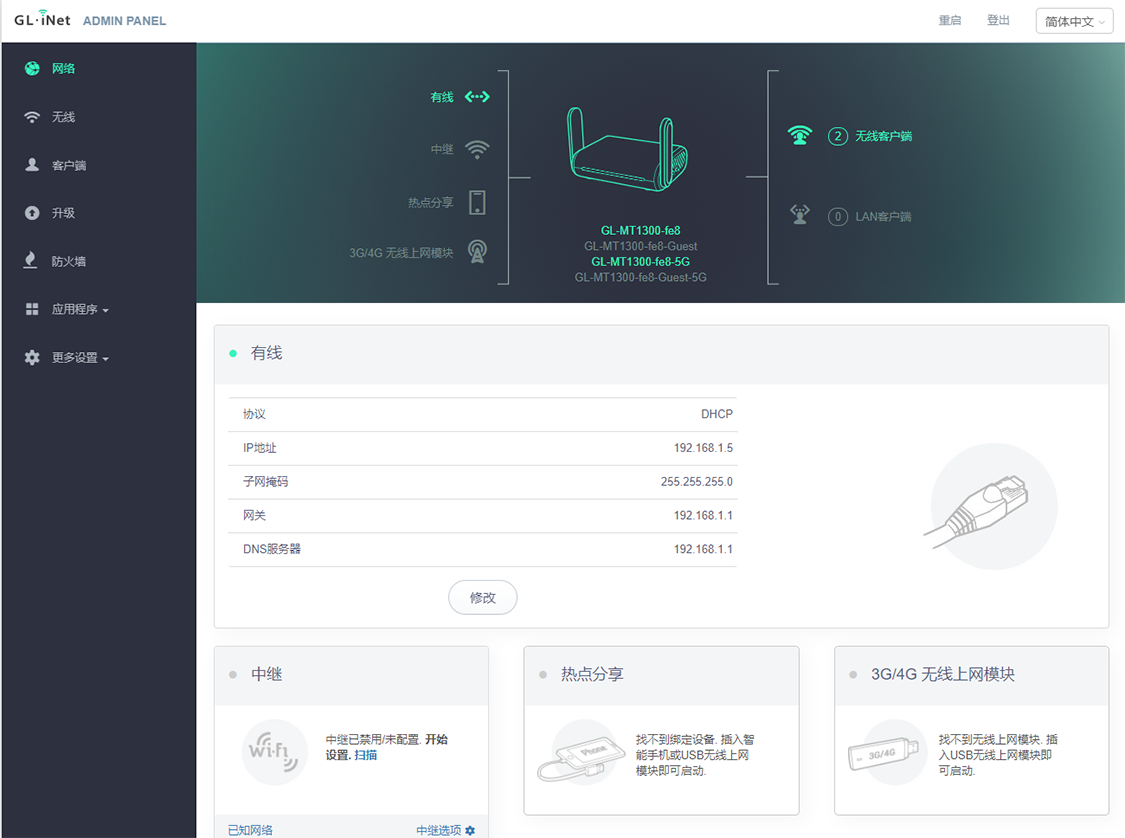Expand the 更多设置 menu arrow
Screen dimensions: 1125x838
tap(107, 357)
